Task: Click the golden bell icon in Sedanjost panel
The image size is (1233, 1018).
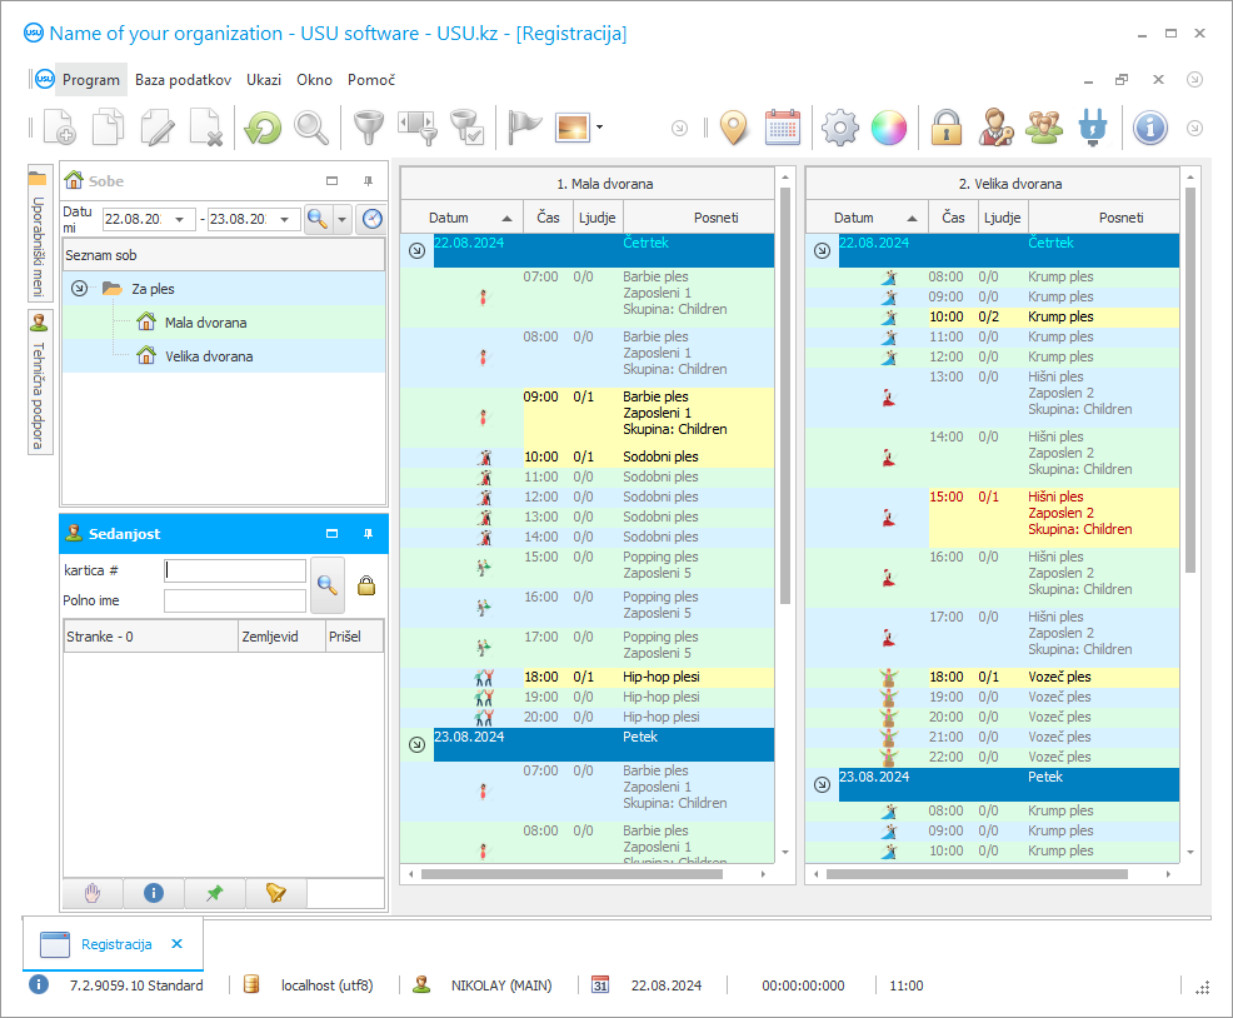Action: point(275,893)
